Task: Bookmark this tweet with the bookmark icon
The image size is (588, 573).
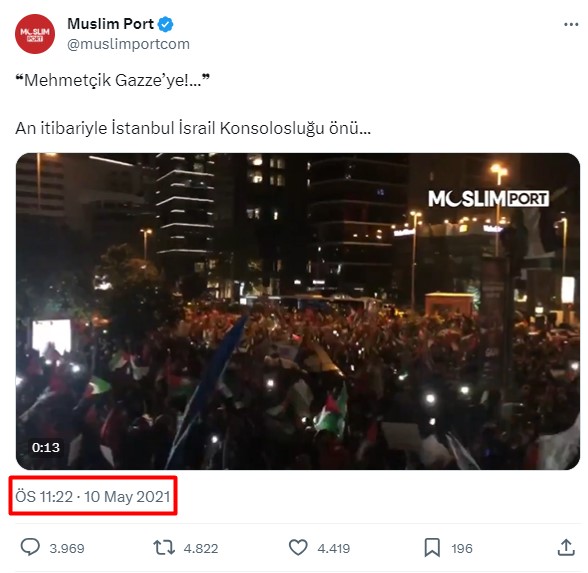Action: pyautogui.click(x=432, y=548)
